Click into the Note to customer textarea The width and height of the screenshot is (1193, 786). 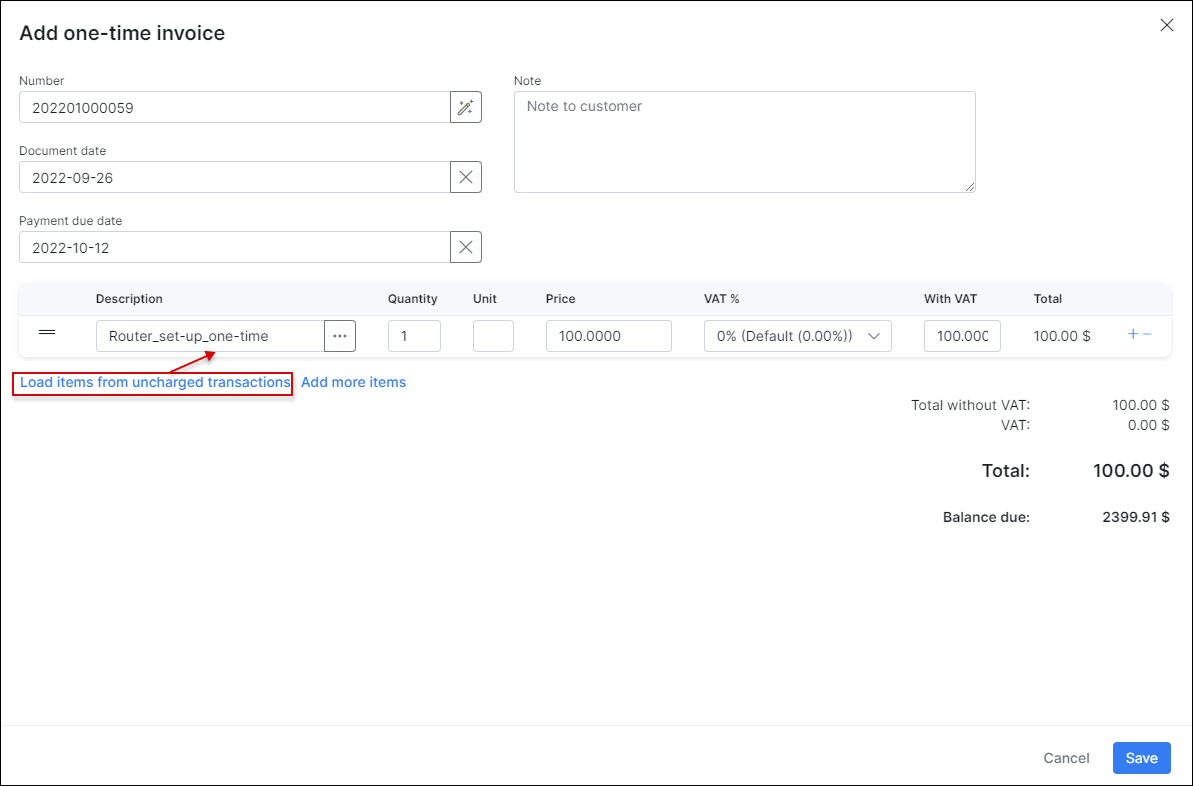pos(744,142)
